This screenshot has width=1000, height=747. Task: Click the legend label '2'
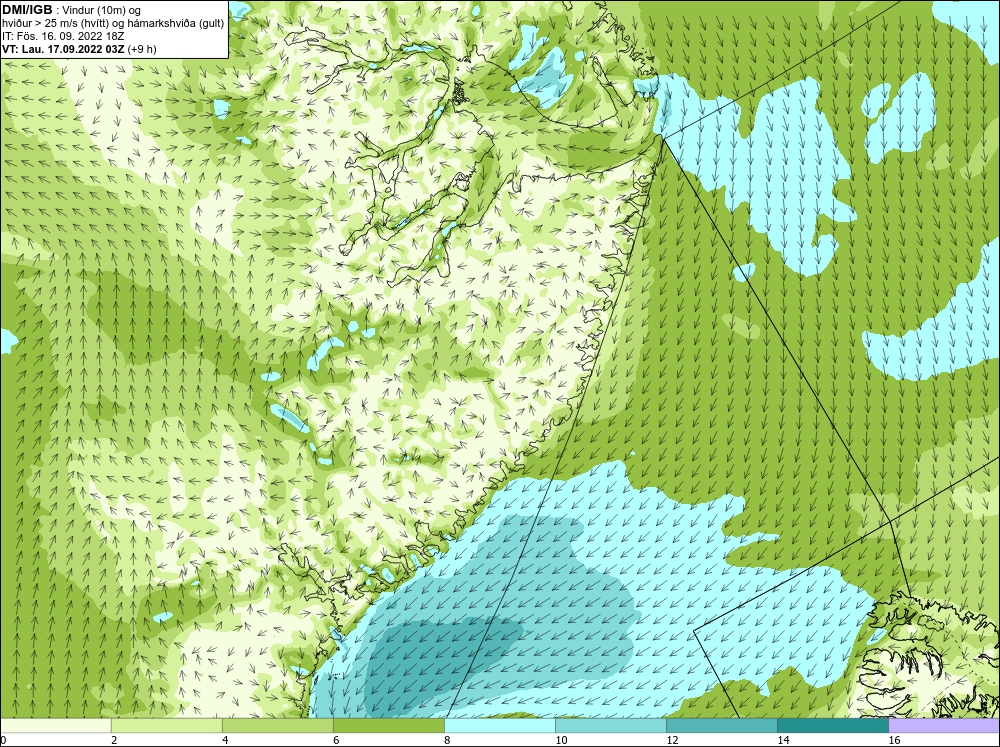click(x=114, y=740)
